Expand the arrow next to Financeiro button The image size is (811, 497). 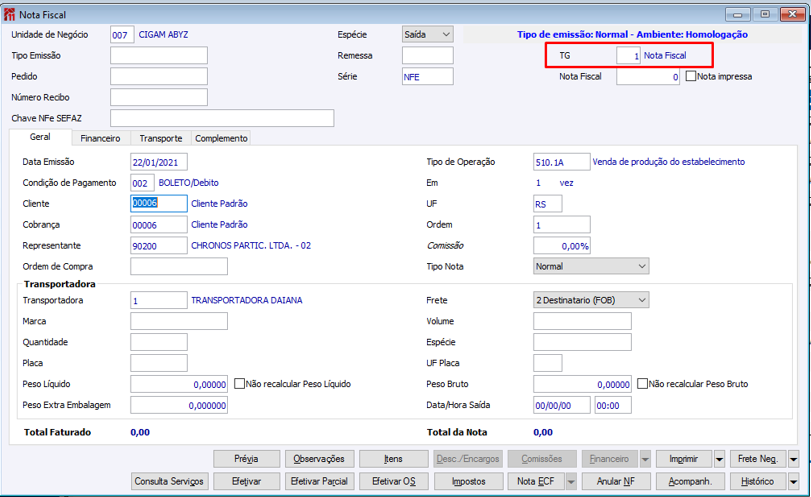point(645,459)
